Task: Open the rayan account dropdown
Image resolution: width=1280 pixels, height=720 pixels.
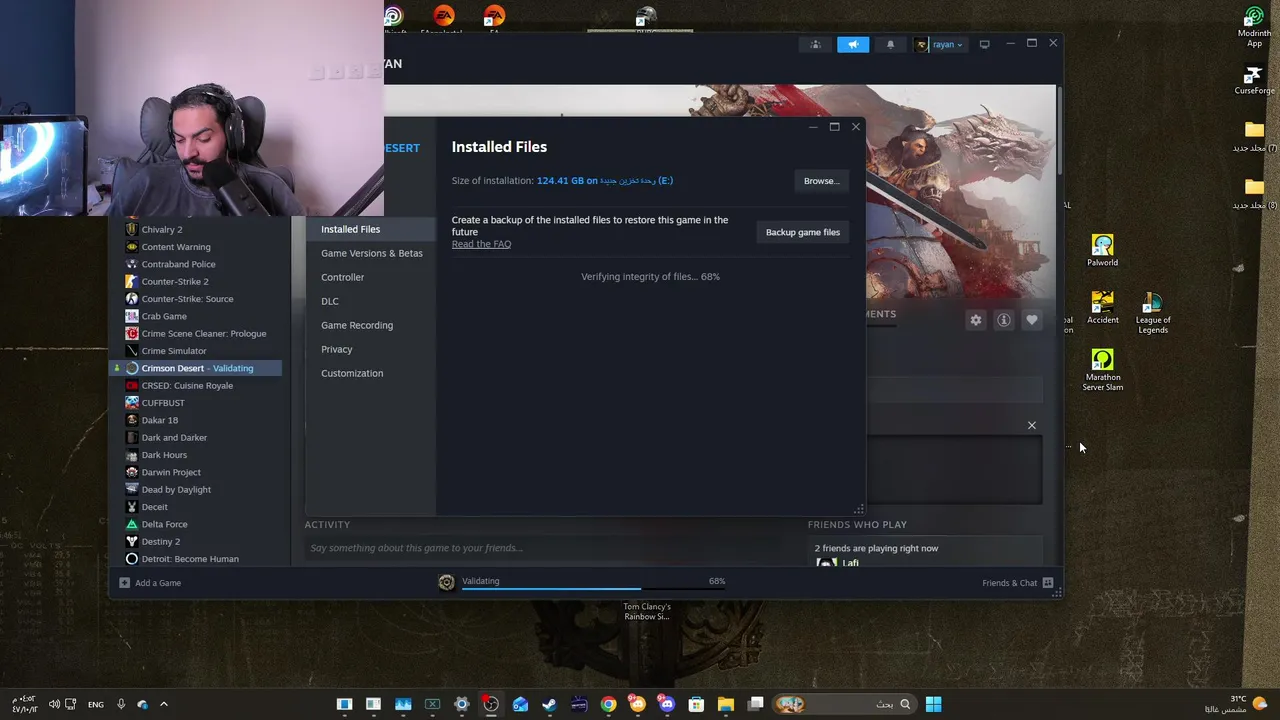Action: (941, 44)
